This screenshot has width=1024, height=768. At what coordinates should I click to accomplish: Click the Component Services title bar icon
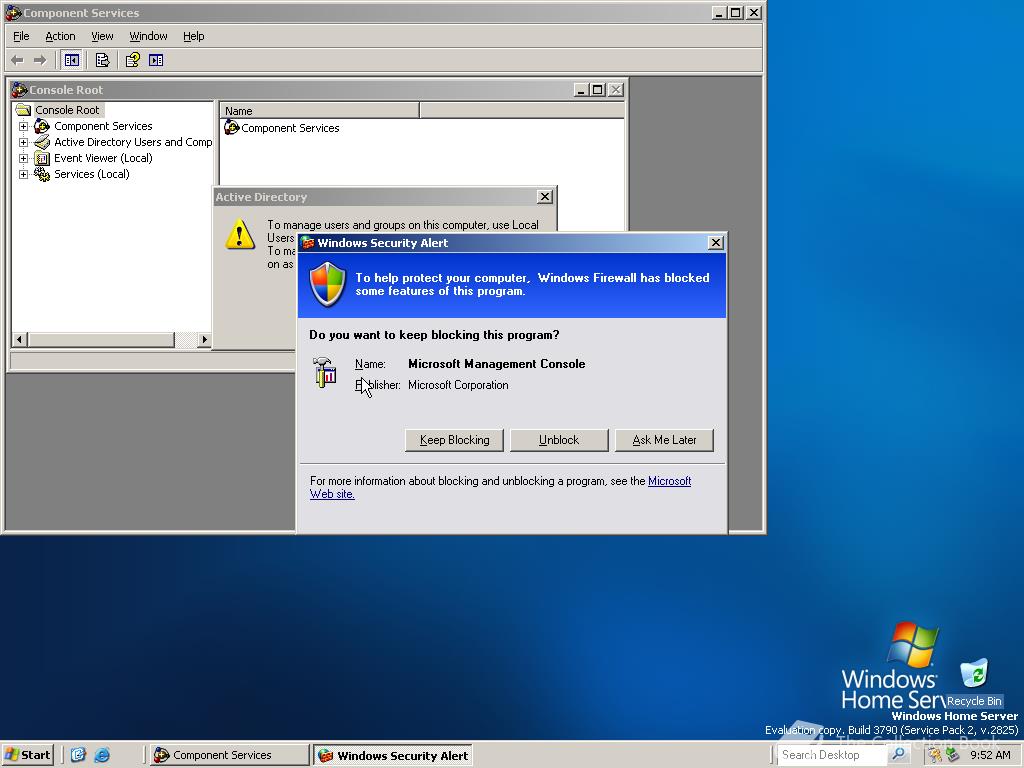[13, 12]
